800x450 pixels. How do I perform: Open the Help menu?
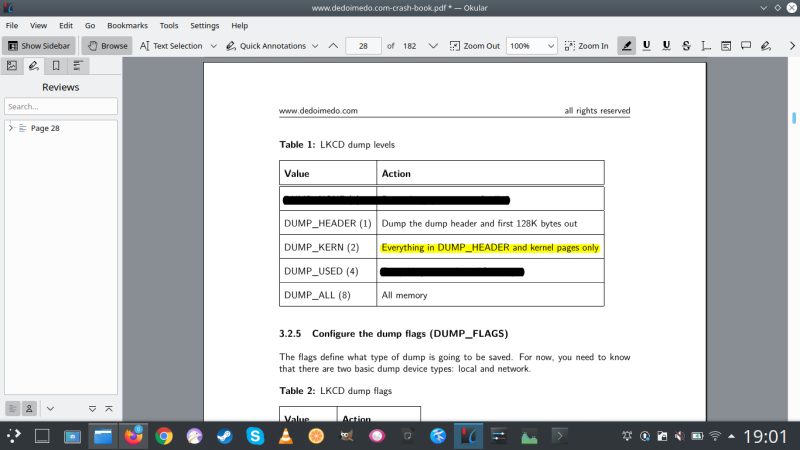point(239,26)
